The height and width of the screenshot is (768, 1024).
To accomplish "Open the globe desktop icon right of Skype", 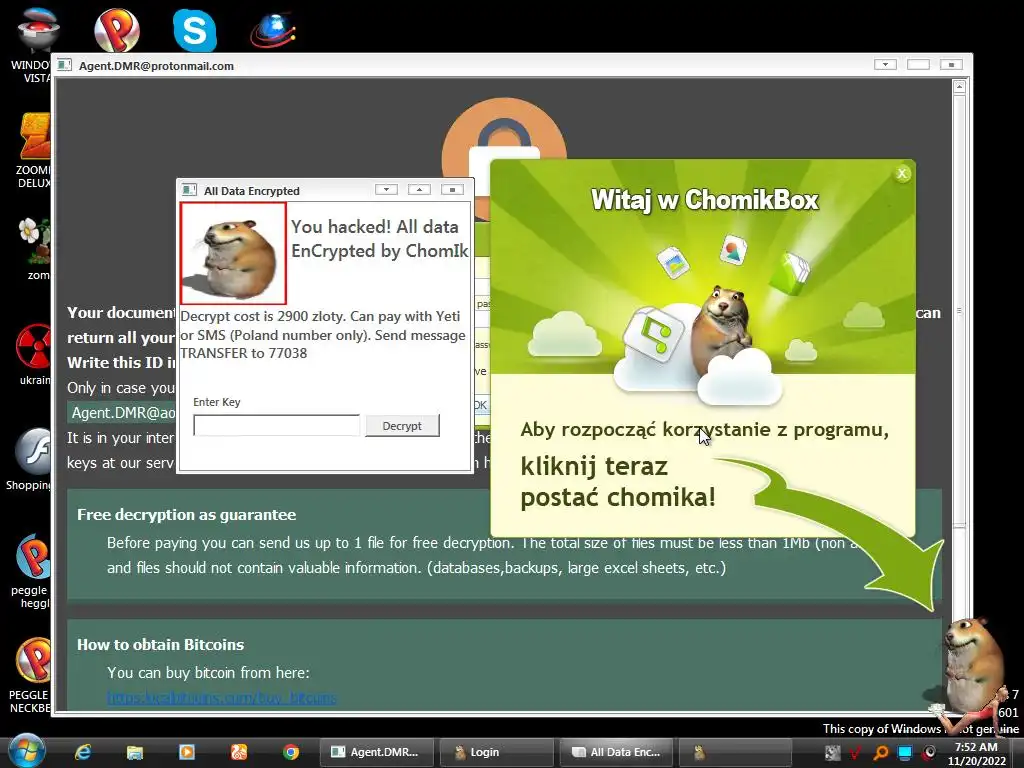I will tap(273, 30).
